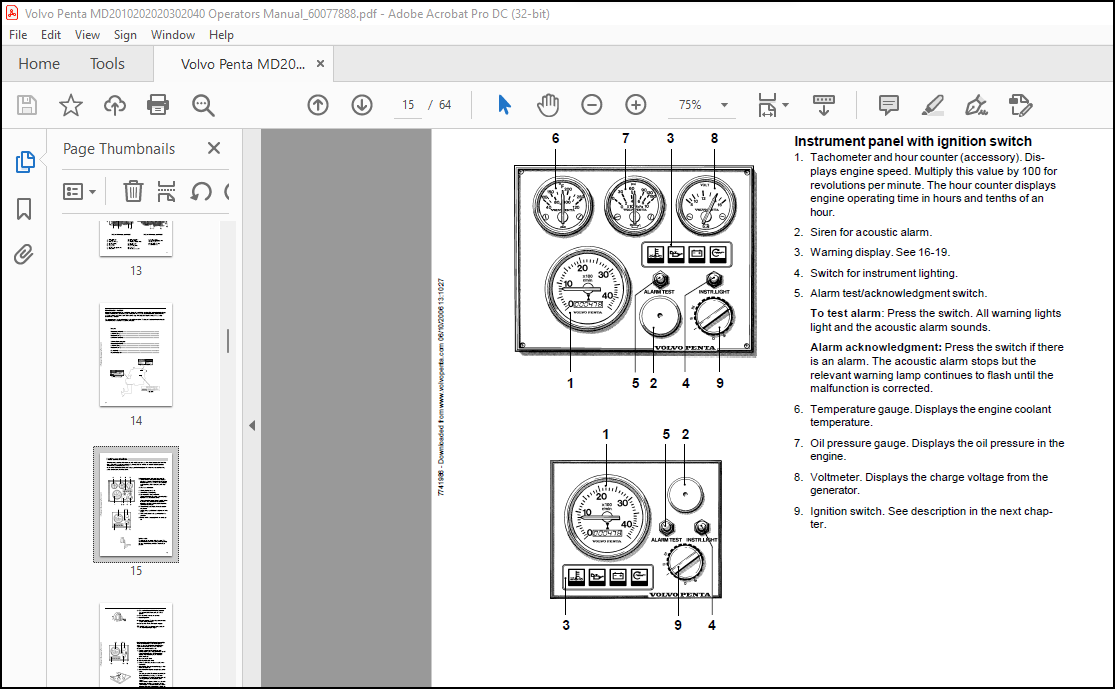Click the text 'Warning display. See 16-19.'
This screenshot has width=1115, height=689.
tap(880, 252)
